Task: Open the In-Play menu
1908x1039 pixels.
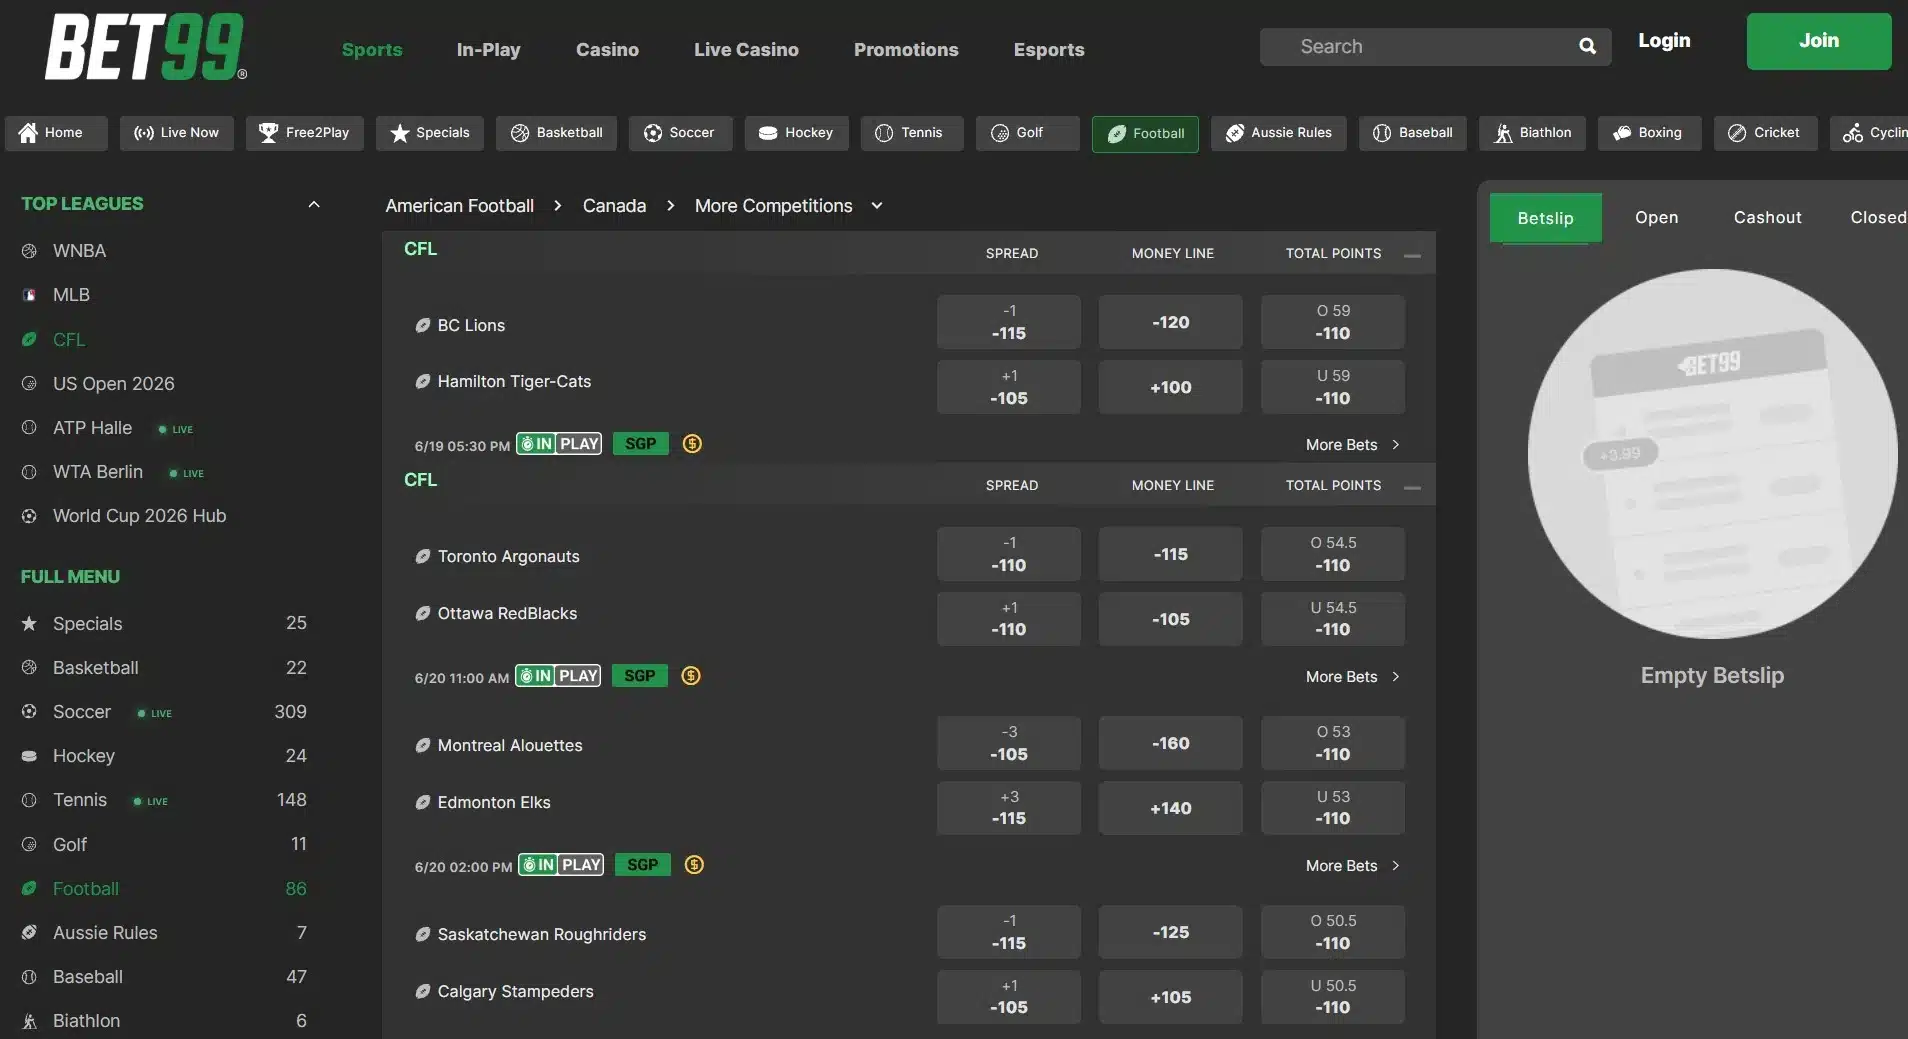Action: click(488, 49)
